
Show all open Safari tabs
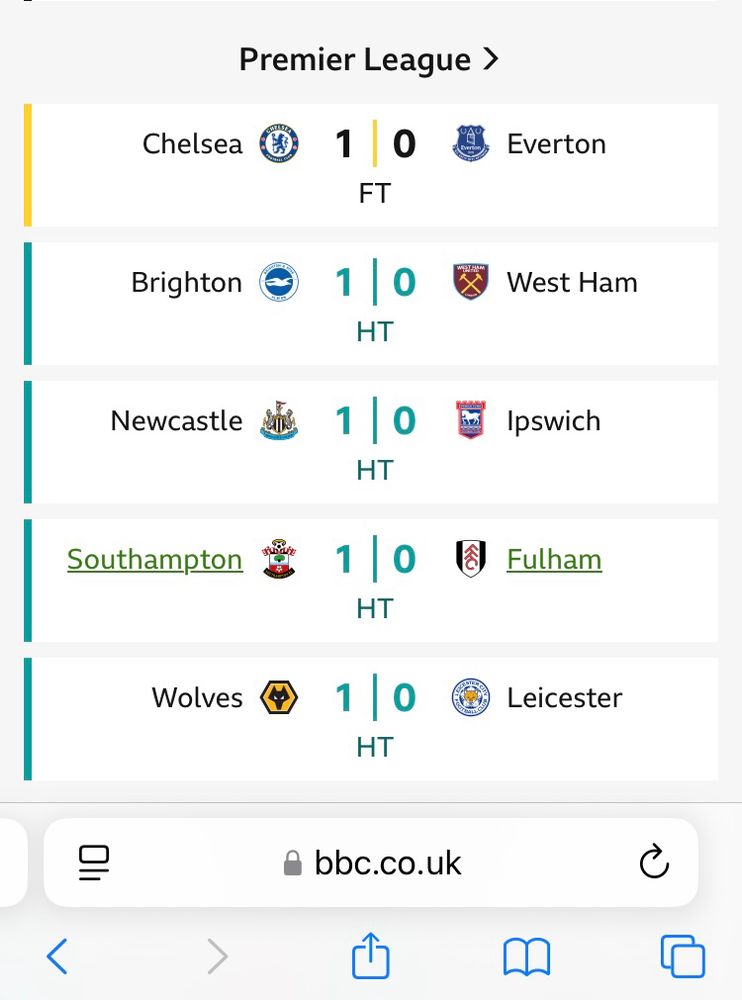[682, 957]
